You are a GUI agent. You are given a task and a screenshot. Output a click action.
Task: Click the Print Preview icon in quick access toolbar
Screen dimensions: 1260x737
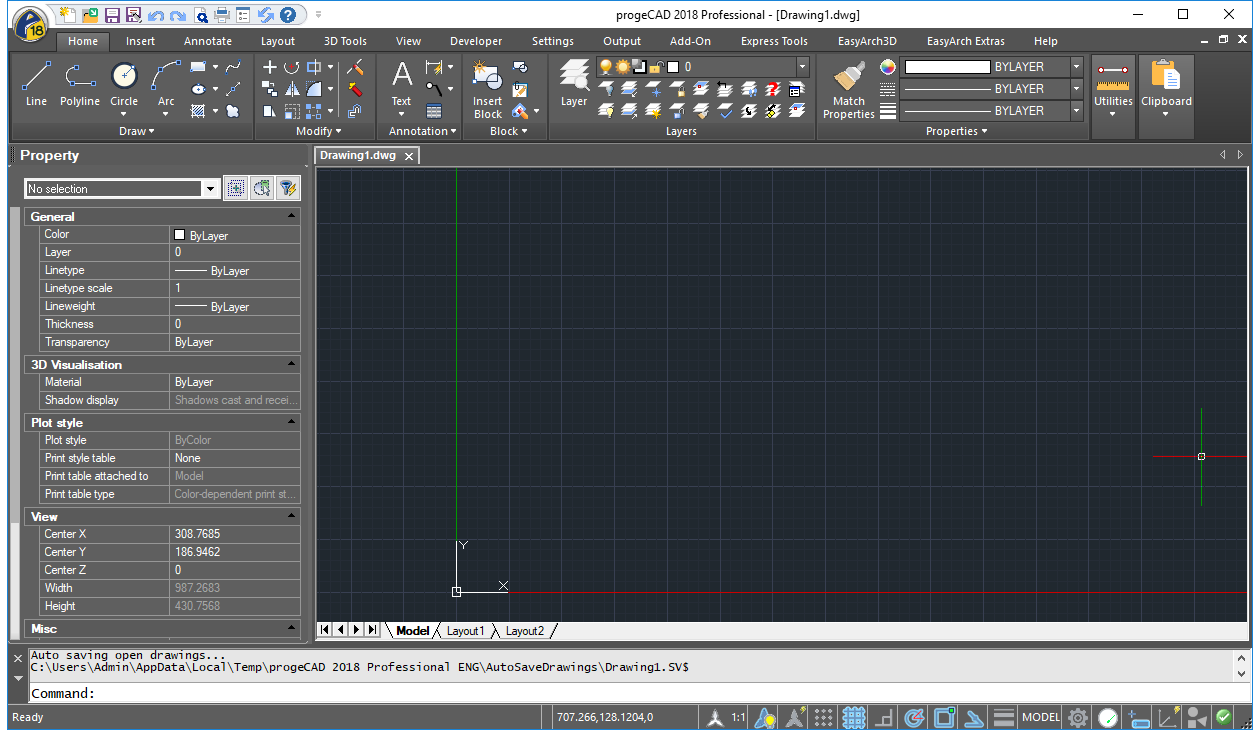(201, 15)
